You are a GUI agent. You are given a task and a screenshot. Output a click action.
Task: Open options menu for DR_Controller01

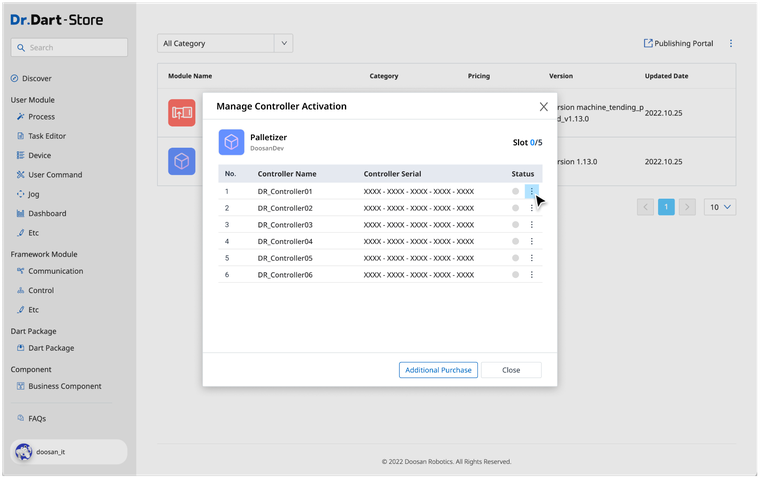531,191
